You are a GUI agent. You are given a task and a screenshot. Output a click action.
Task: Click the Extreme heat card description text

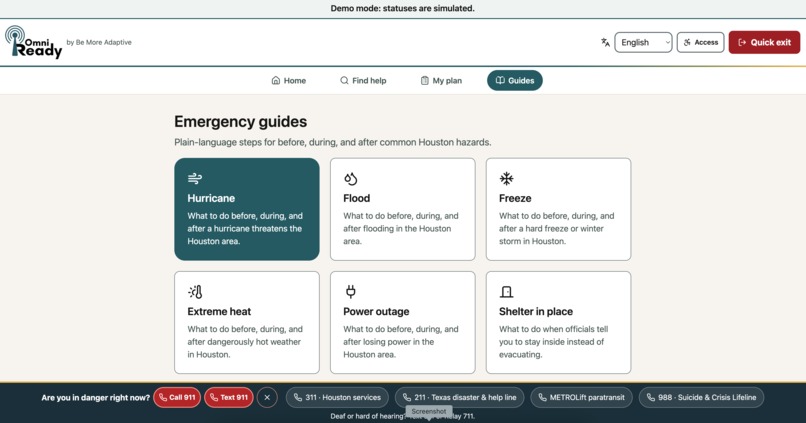coord(245,341)
